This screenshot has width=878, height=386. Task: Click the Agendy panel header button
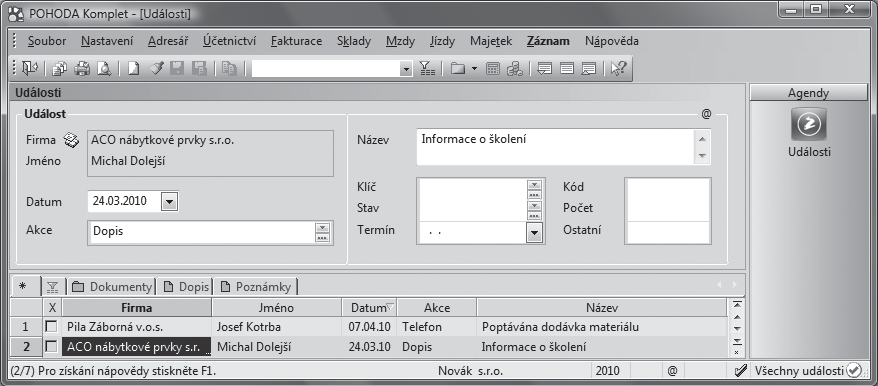coord(808,93)
